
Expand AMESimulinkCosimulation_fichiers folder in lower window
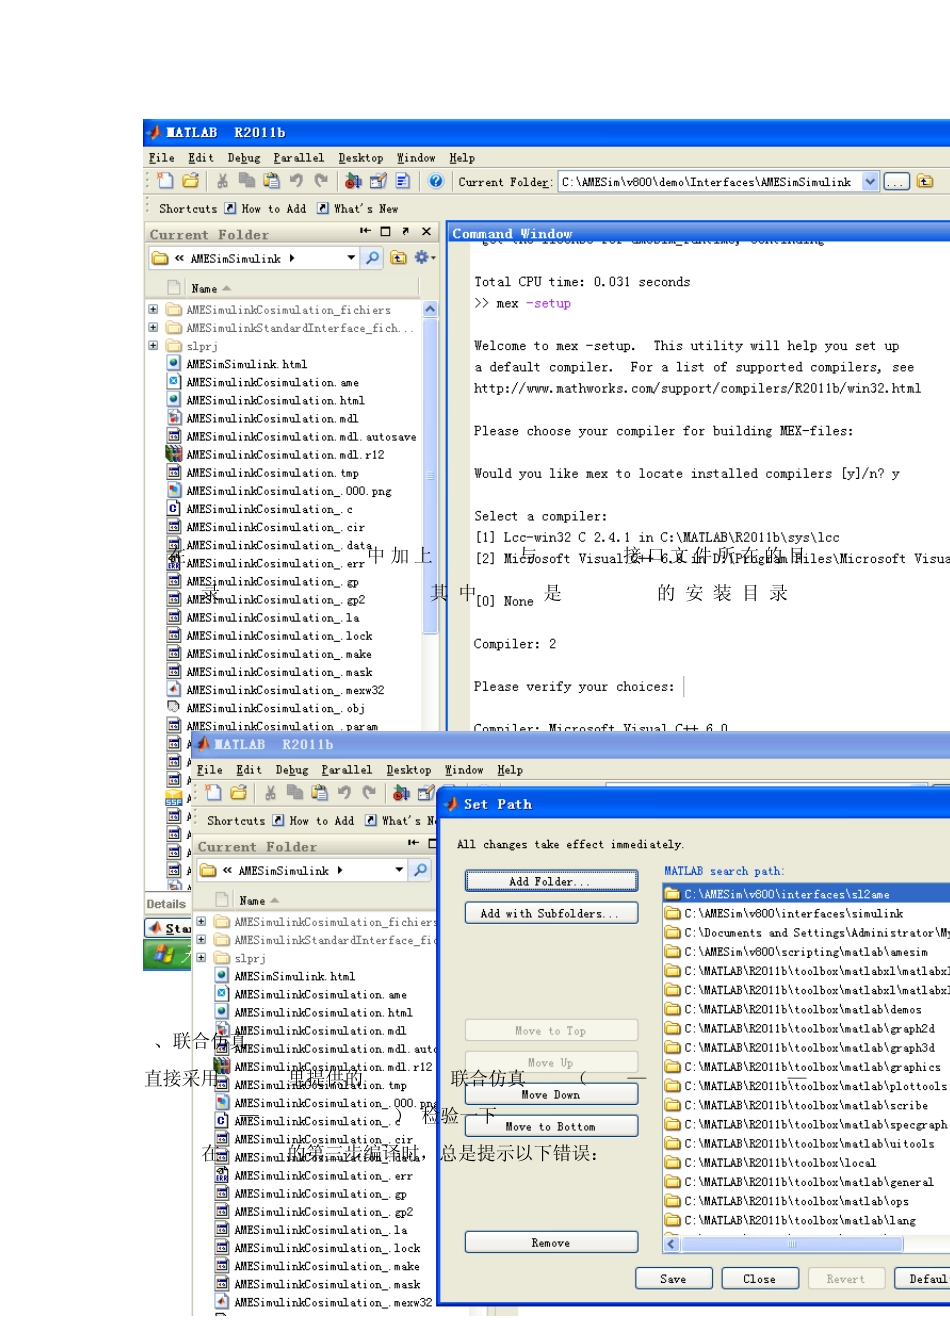(201, 922)
